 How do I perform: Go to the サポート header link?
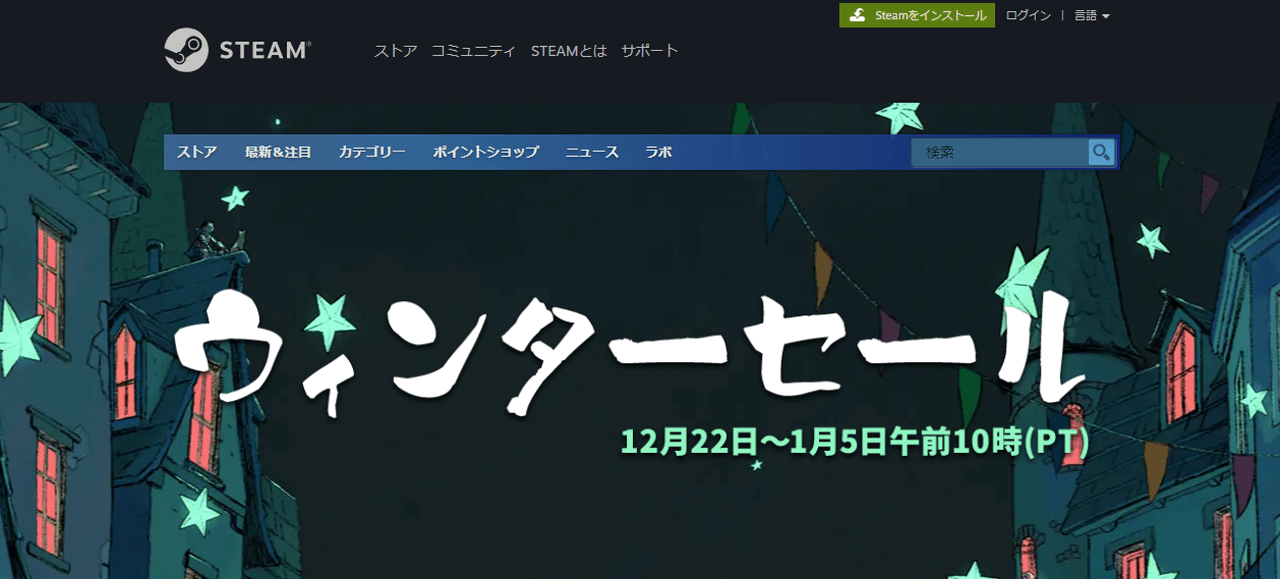click(649, 51)
